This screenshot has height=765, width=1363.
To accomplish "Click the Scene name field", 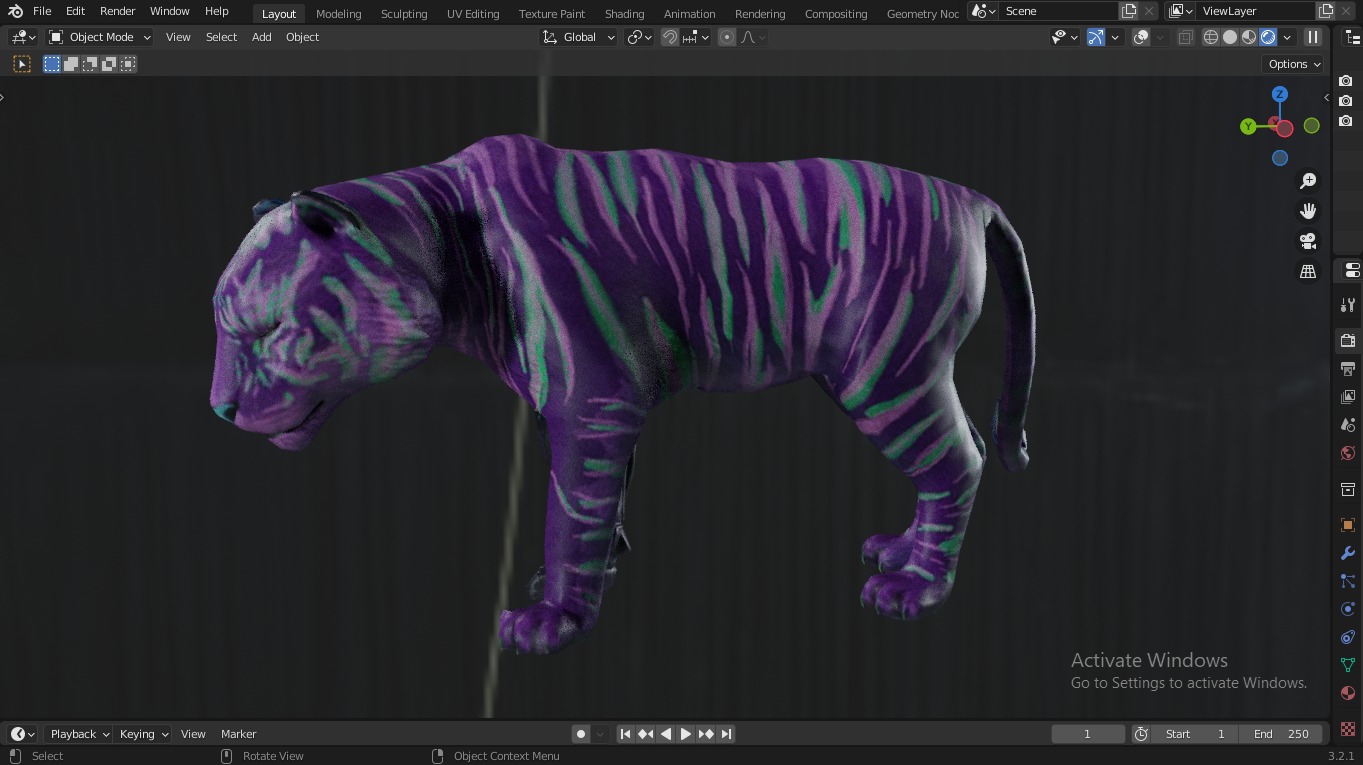I will (1058, 11).
